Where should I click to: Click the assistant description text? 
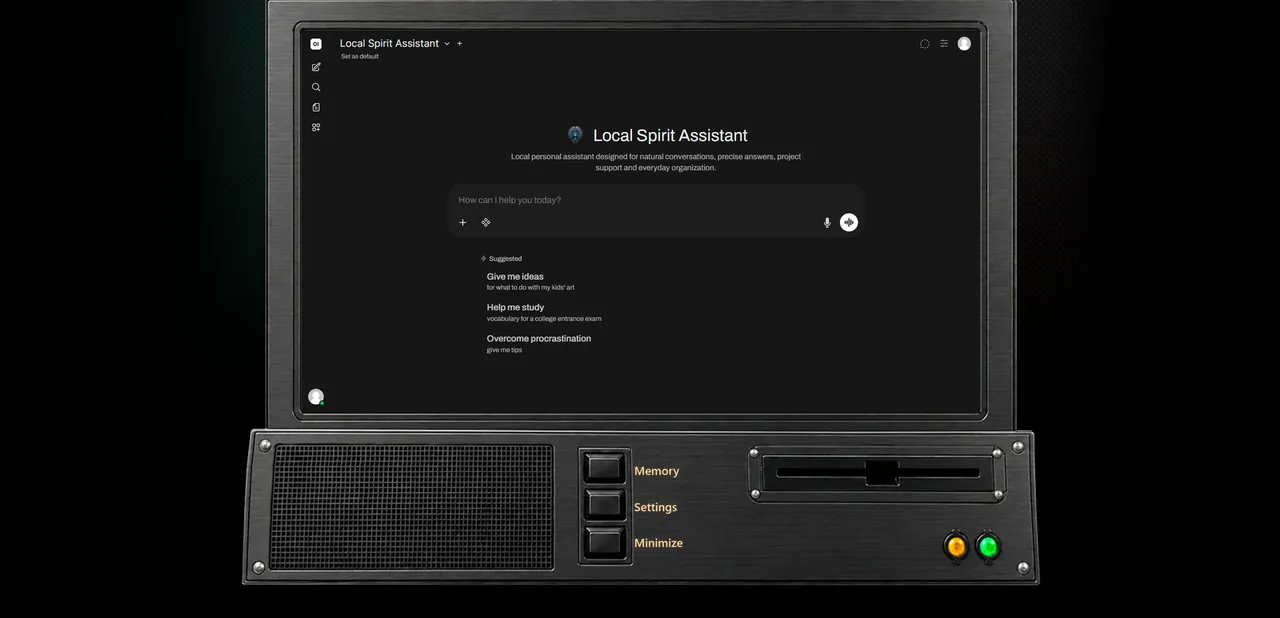(656, 162)
